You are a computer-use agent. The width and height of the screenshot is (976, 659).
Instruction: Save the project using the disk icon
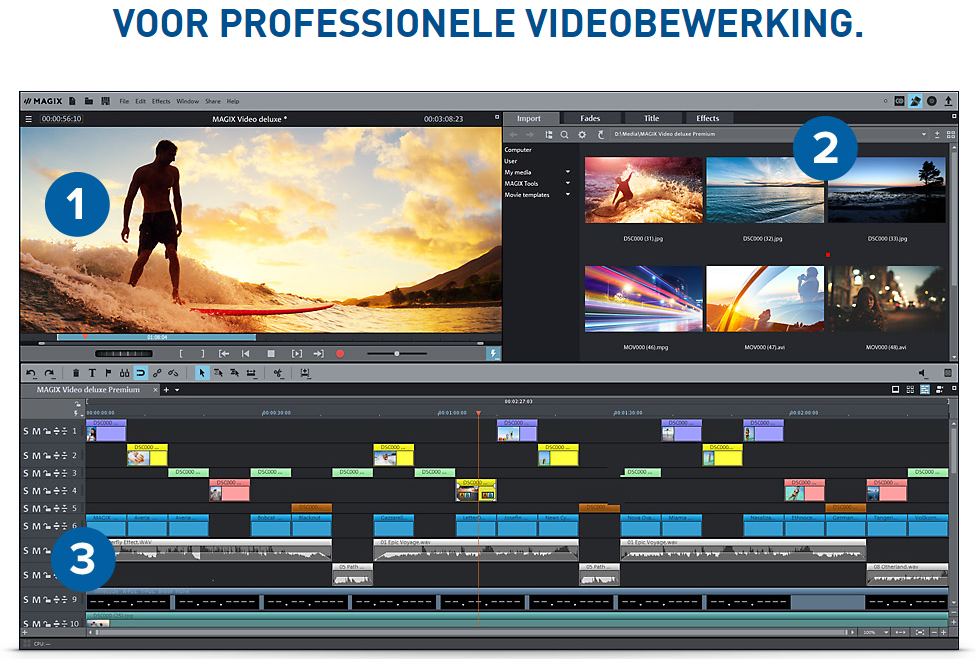[105, 101]
